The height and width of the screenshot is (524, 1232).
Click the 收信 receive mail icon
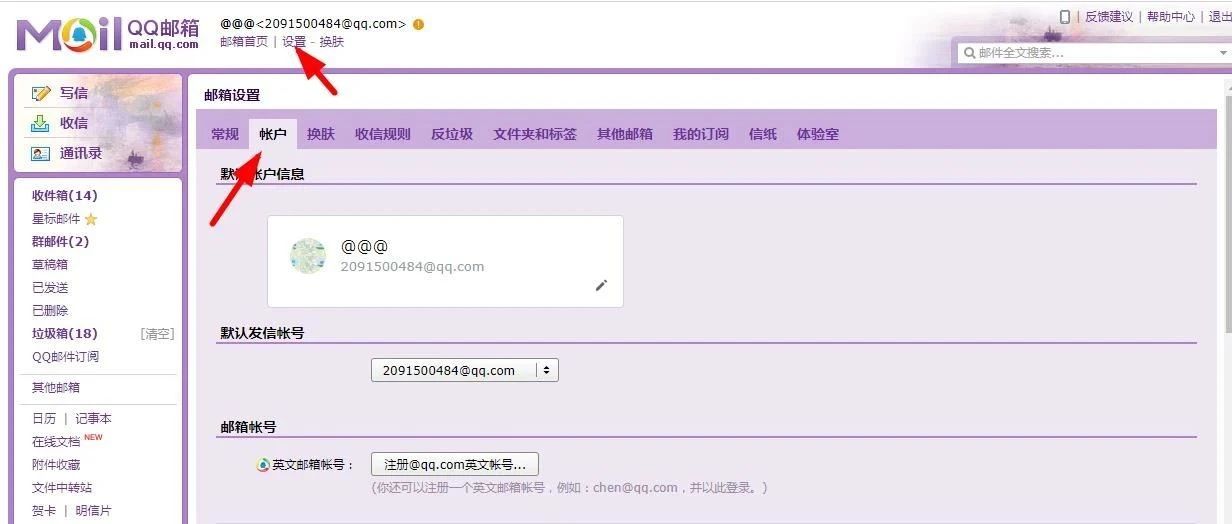(41, 123)
